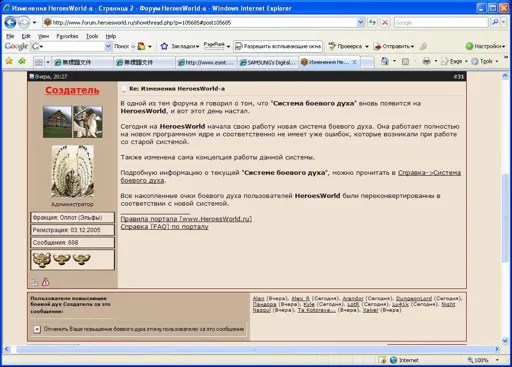Click the grayed highlighter pen icon
This screenshot has width=512, height=367.
coord(423,46)
